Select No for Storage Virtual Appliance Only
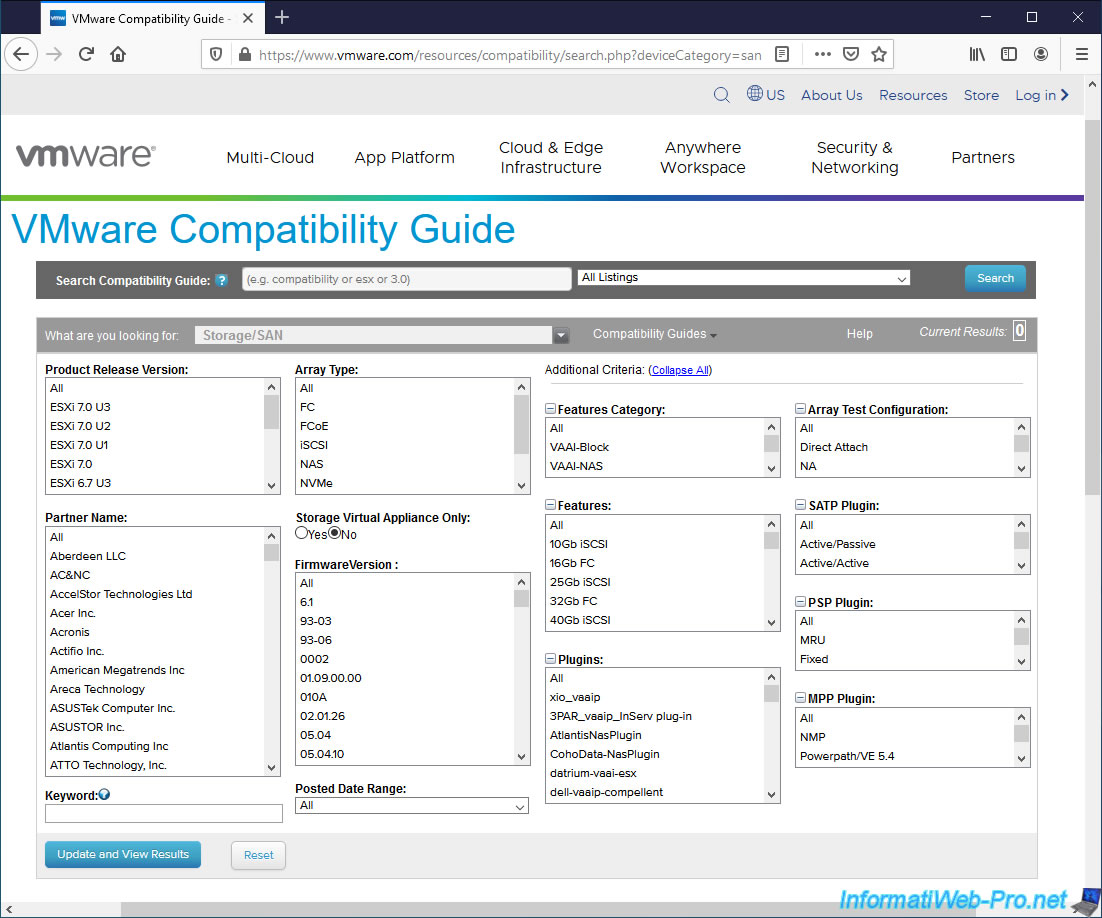The image size is (1102, 918). tap(335, 534)
